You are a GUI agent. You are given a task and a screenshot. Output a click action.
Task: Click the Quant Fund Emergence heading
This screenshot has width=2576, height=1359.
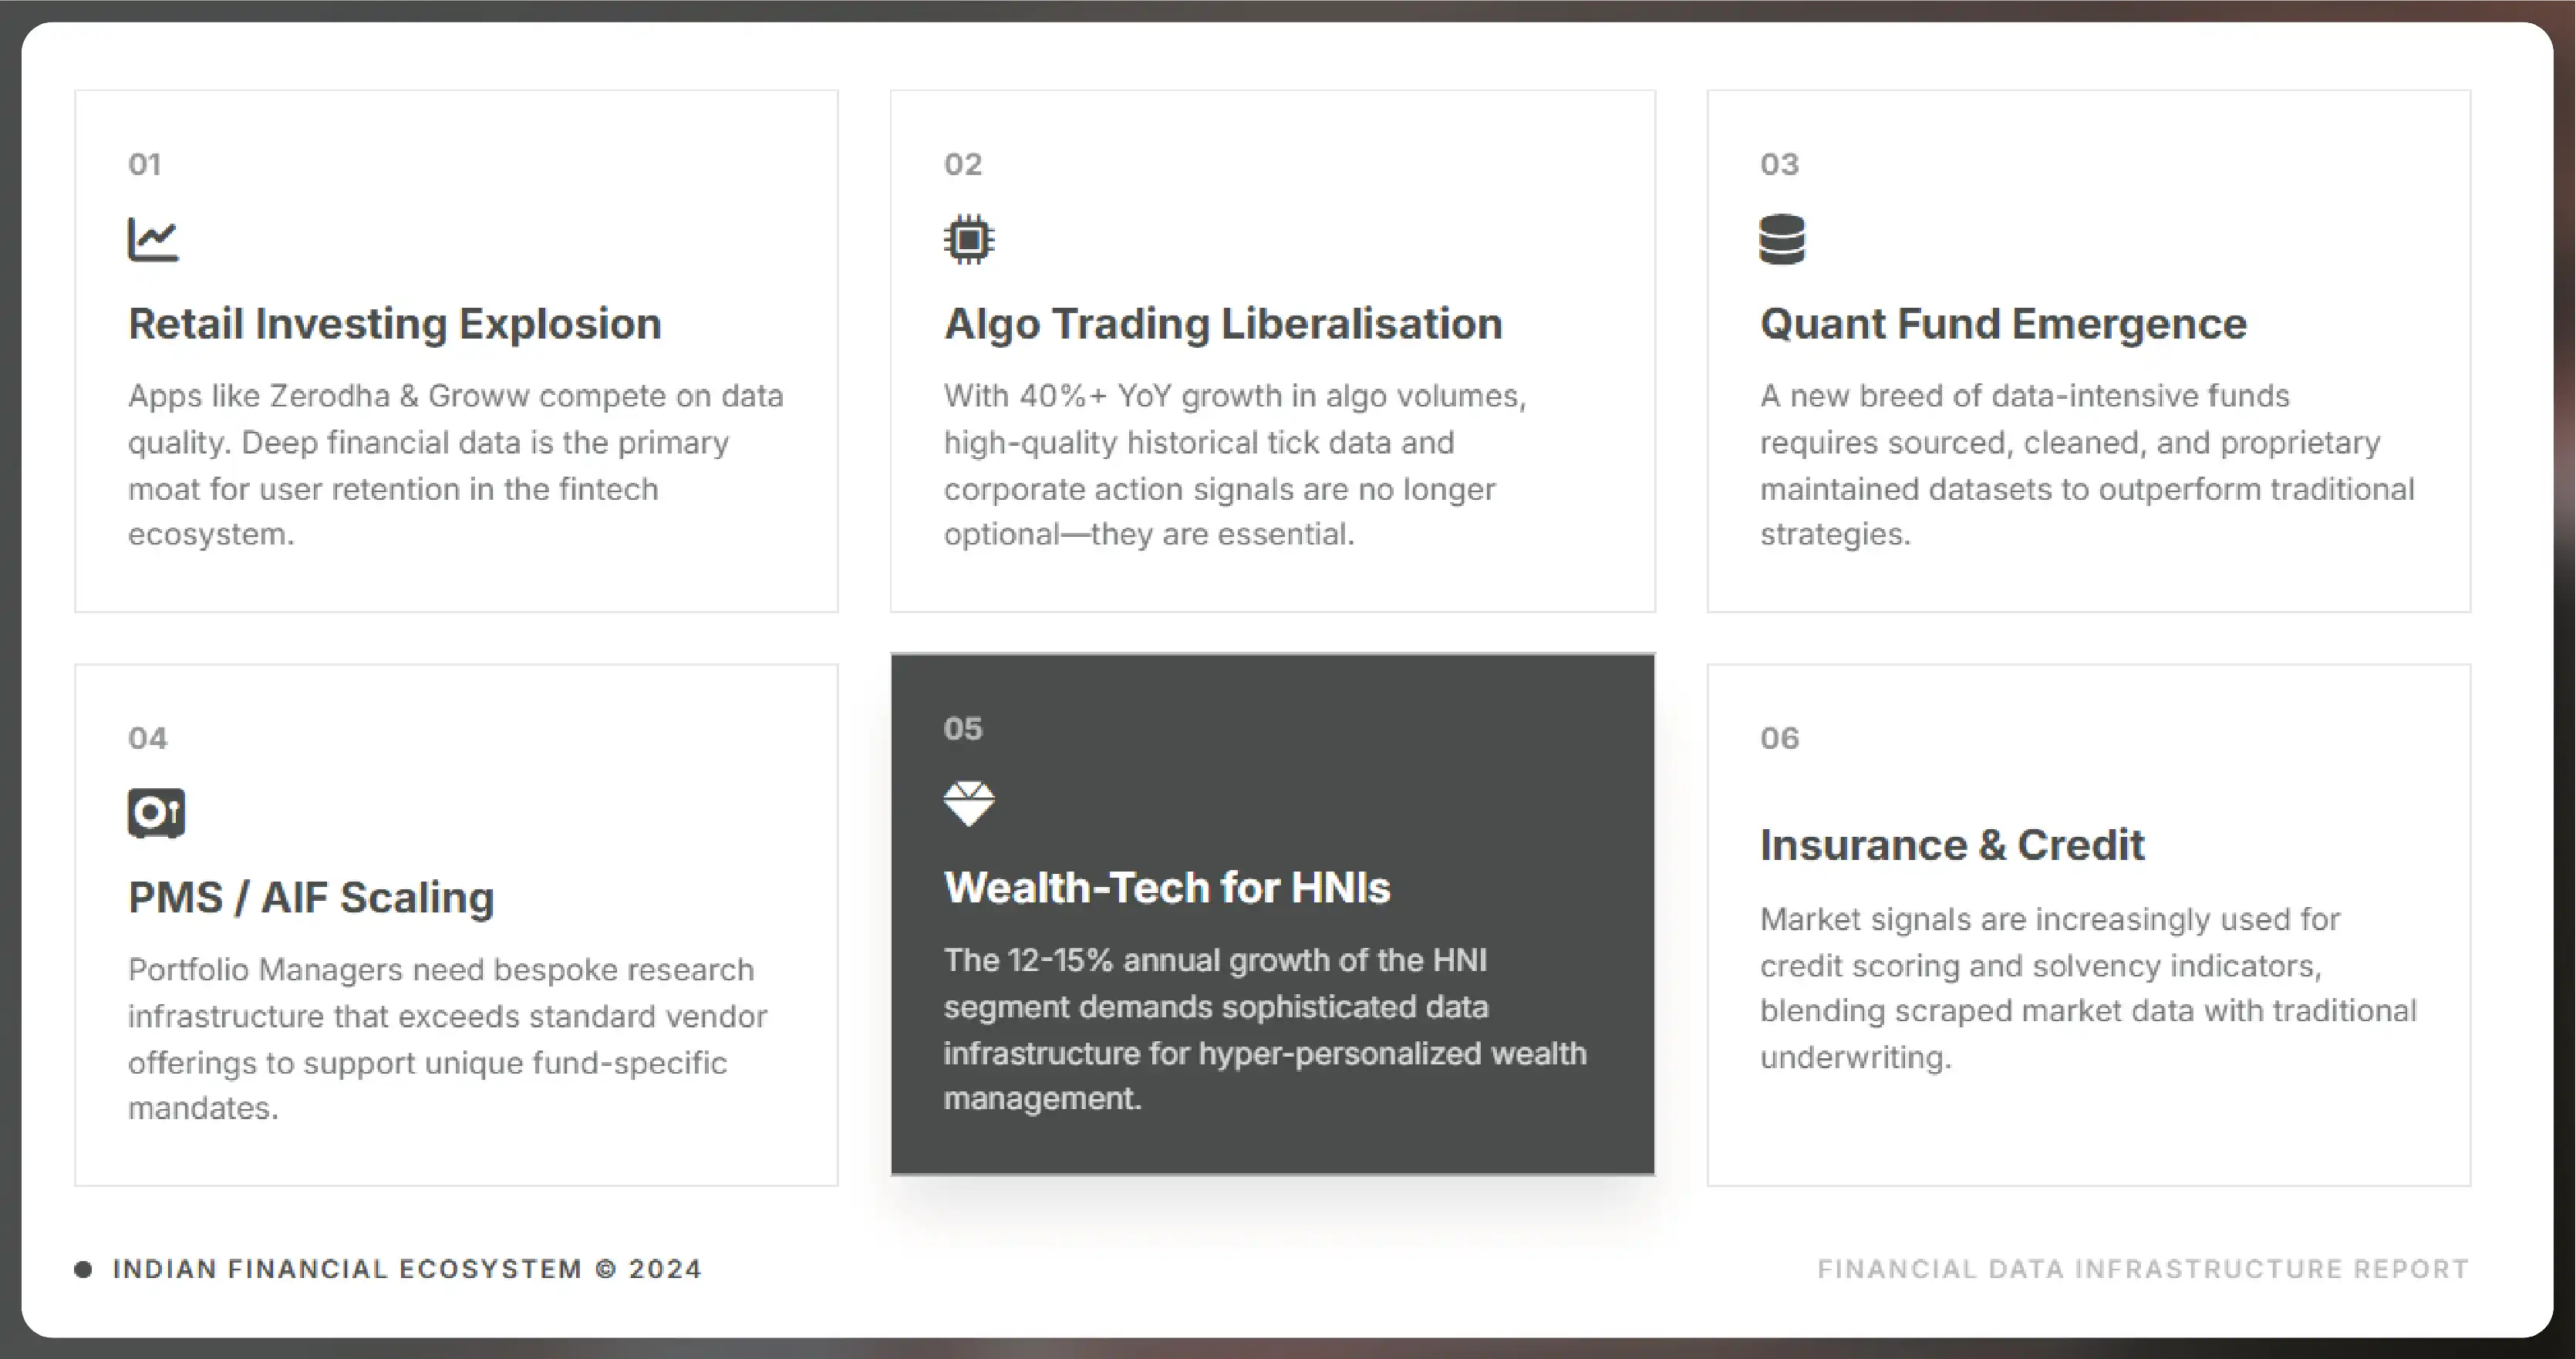click(x=2003, y=324)
